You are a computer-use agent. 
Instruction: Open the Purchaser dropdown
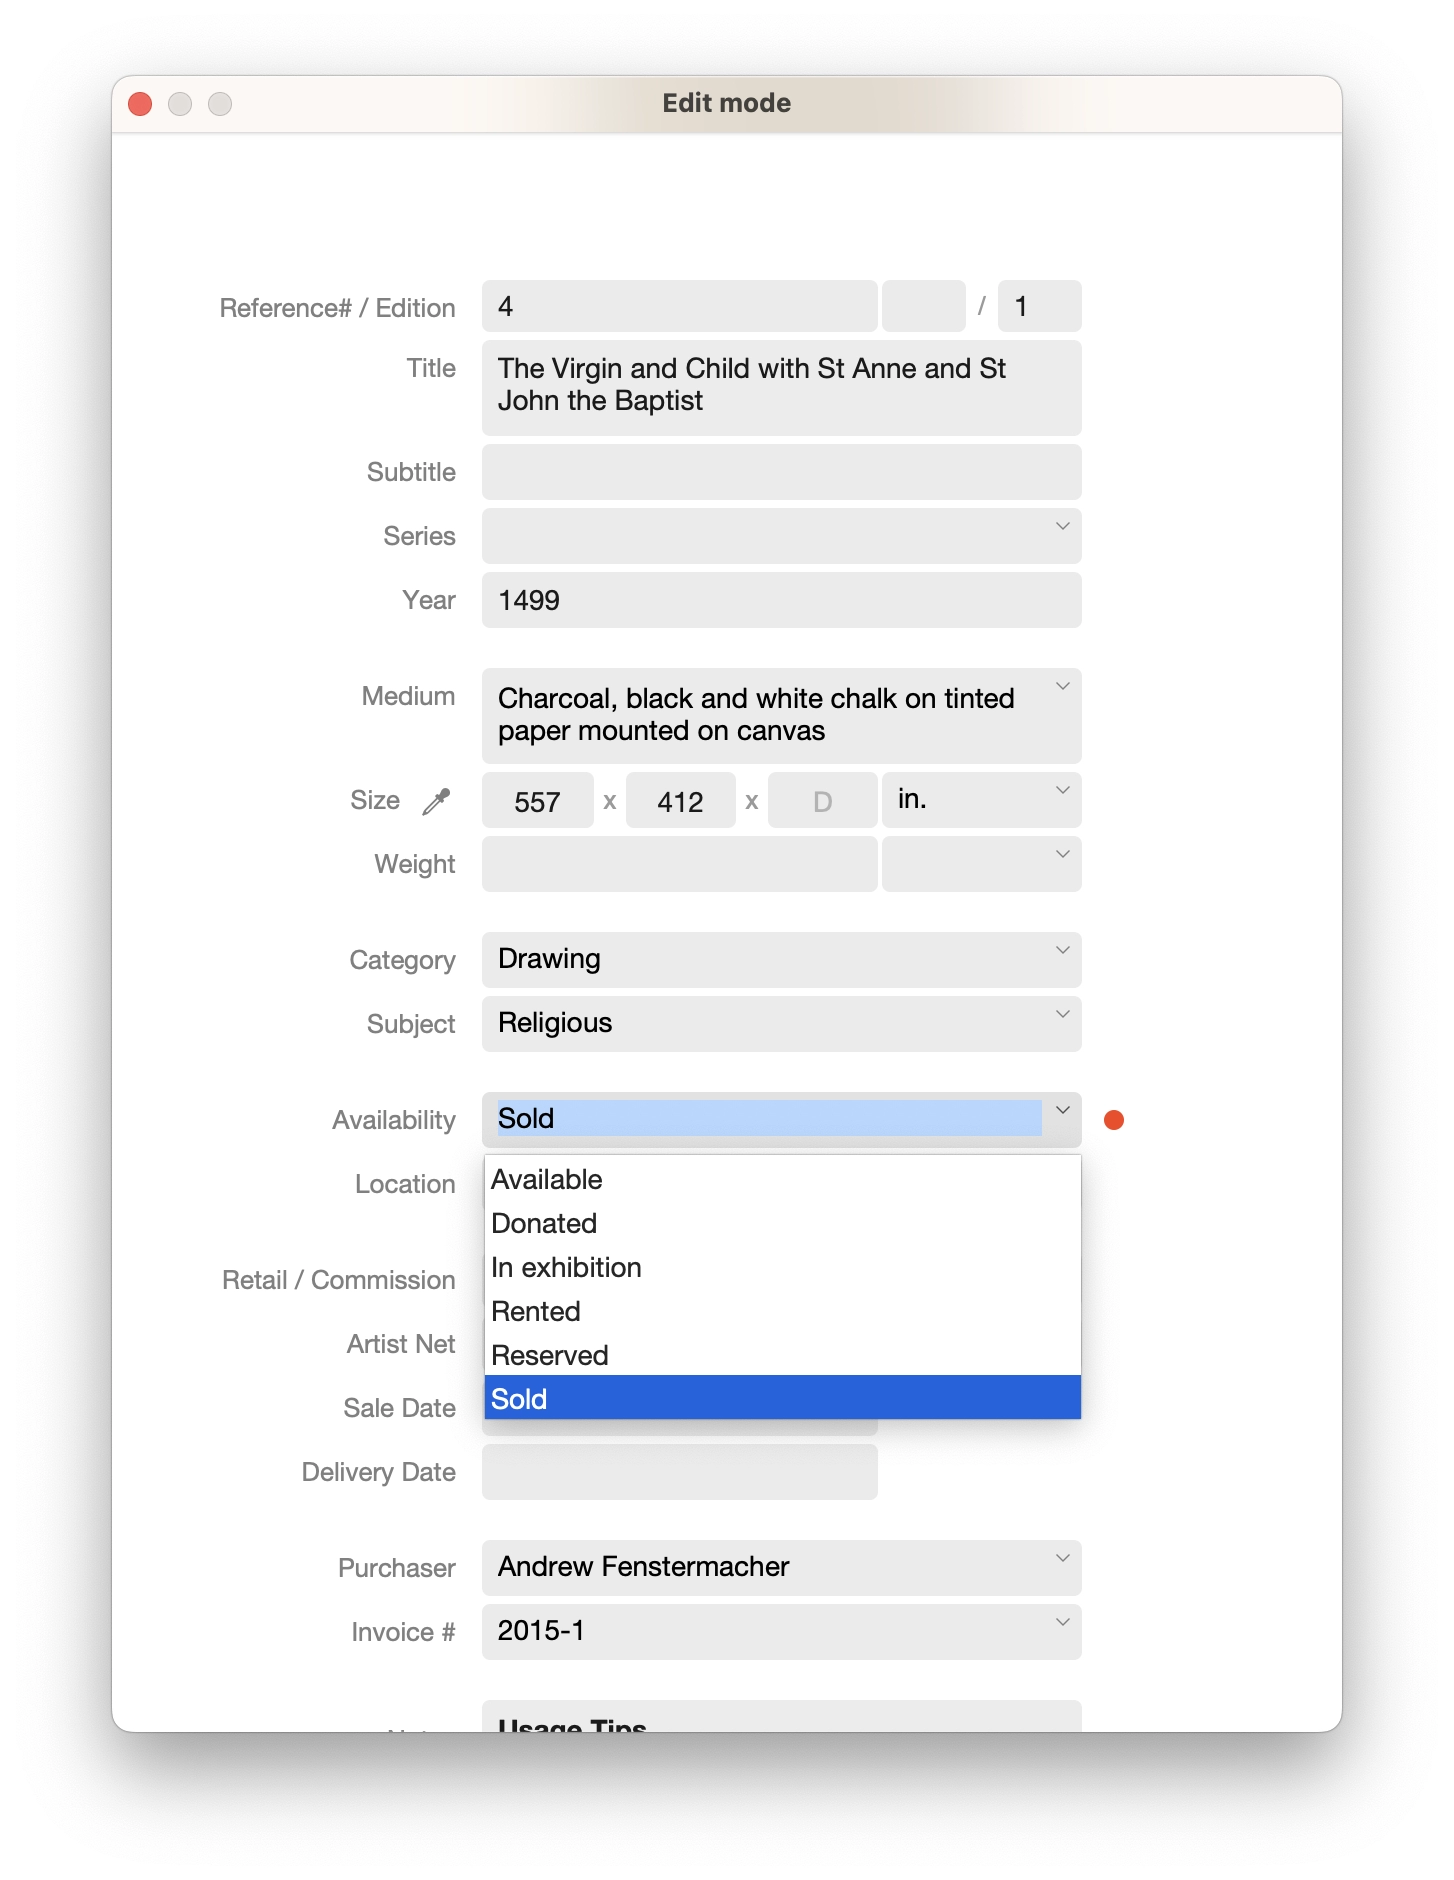(1062, 1559)
